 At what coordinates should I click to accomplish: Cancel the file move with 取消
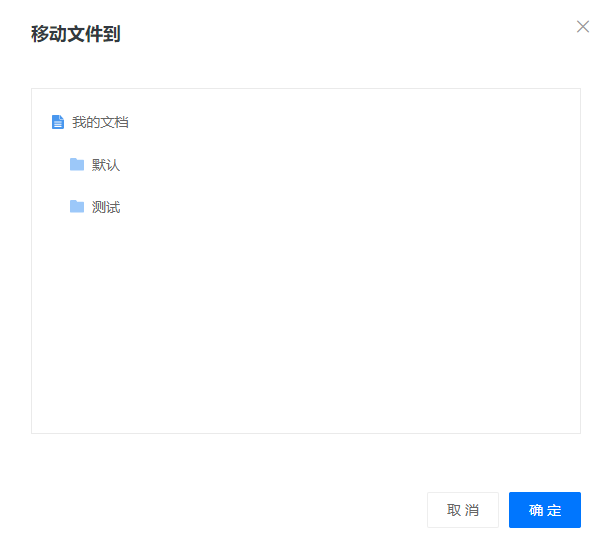pos(462,510)
